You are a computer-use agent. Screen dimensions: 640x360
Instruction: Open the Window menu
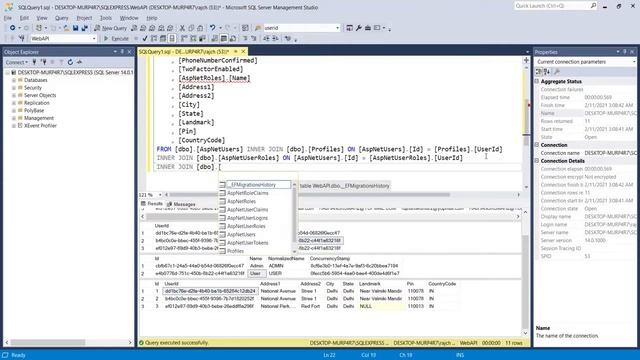point(129,18)
